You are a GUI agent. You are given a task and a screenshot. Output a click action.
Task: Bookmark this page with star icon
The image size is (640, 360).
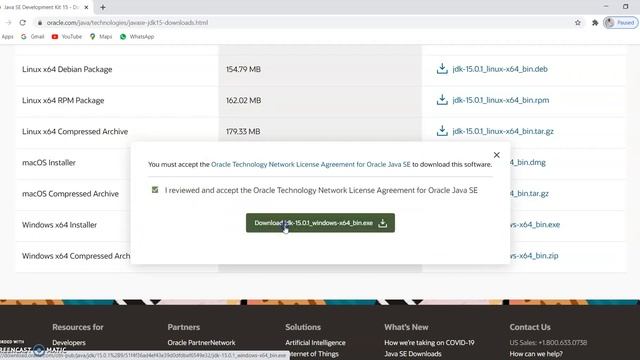click(578, 22)
